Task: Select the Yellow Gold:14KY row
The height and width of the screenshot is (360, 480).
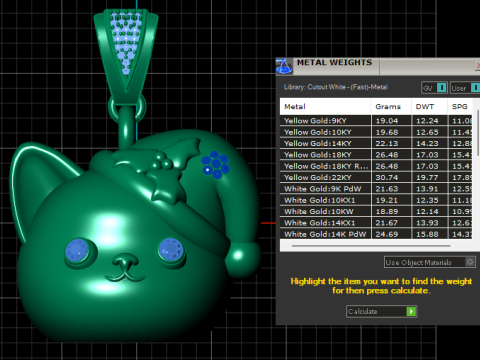Action: [x=376, y=143]
